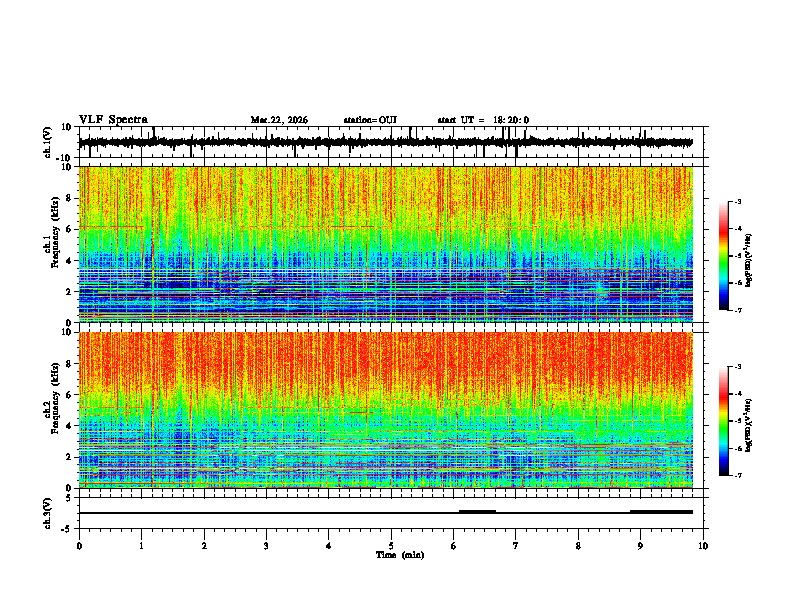This screenshot has width=792, height=612.
Task: Click the time axis tick label '2'
Action: [204, 546]
